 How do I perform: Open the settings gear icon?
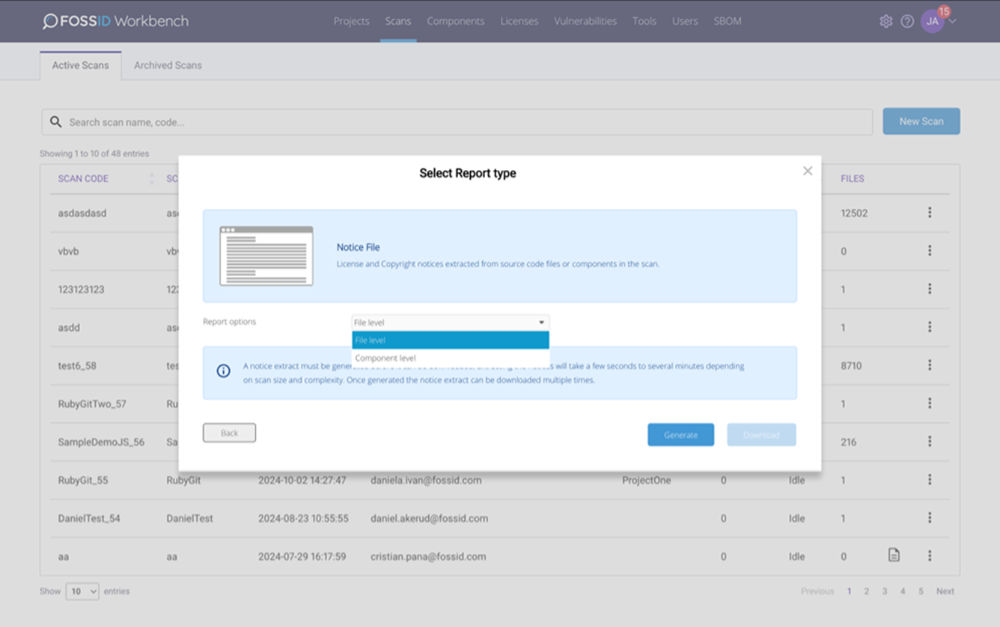tap(886, 21)
